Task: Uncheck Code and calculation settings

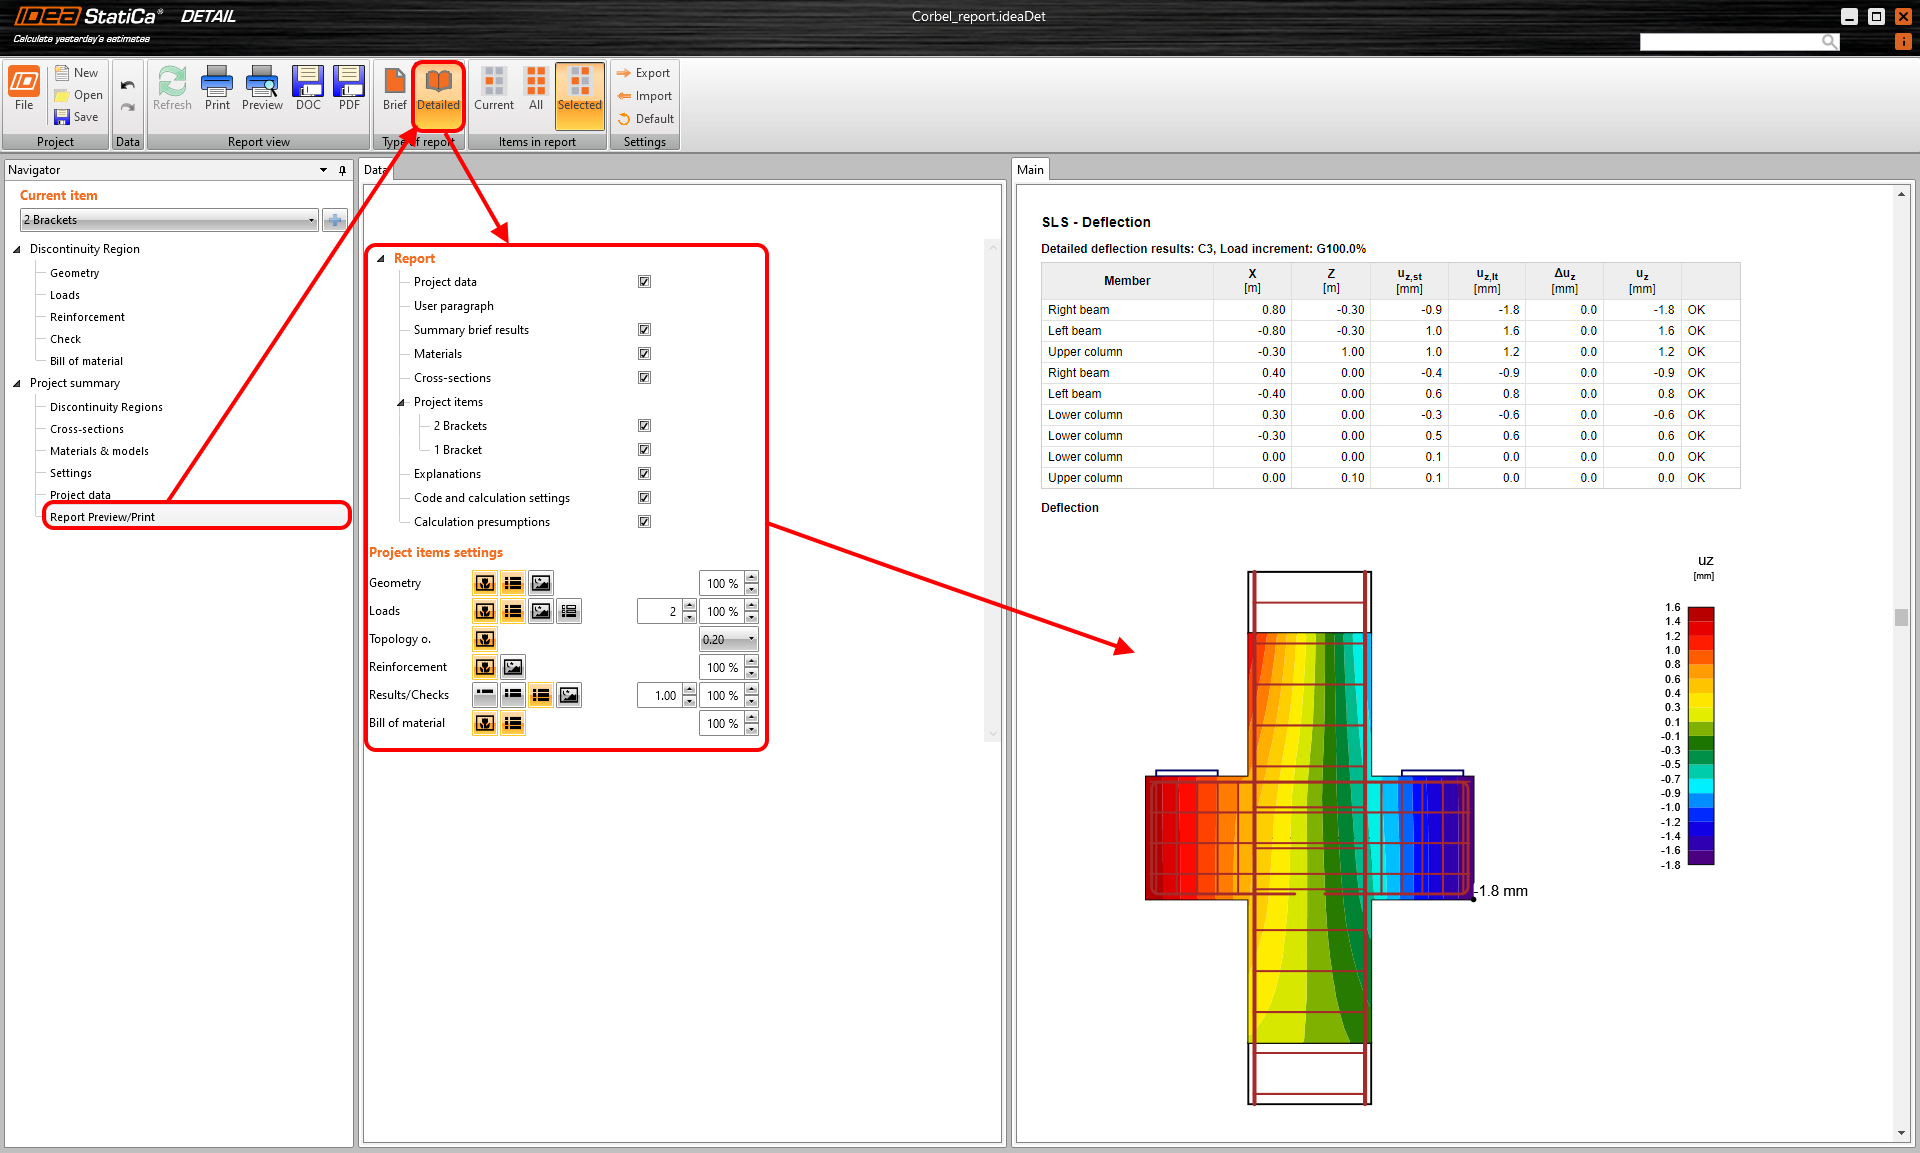Action: 644,497
